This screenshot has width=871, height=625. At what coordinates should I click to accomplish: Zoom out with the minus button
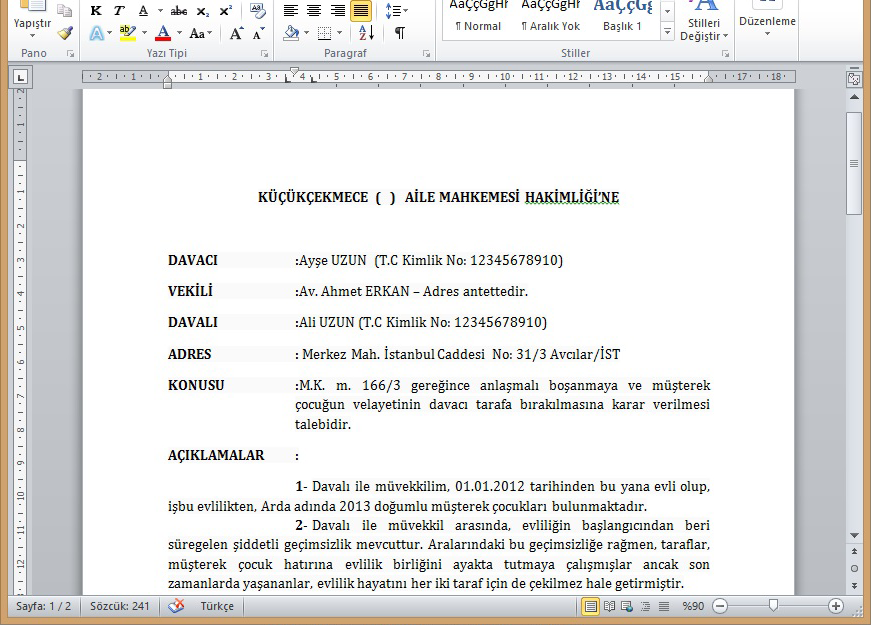click(720, 606)
